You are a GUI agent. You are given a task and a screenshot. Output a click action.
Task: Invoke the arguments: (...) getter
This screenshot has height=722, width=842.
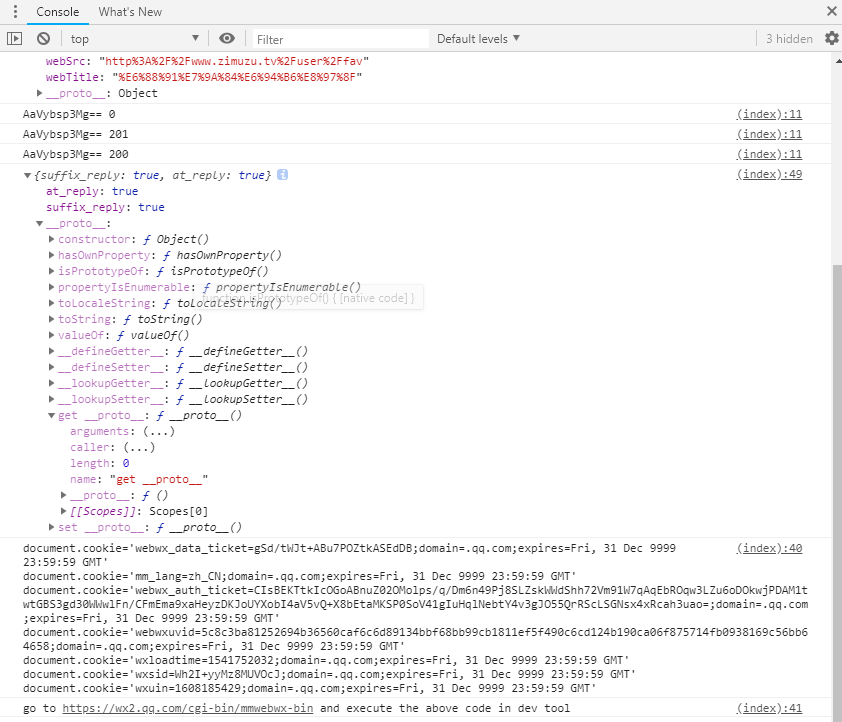[x=159, y=431]
